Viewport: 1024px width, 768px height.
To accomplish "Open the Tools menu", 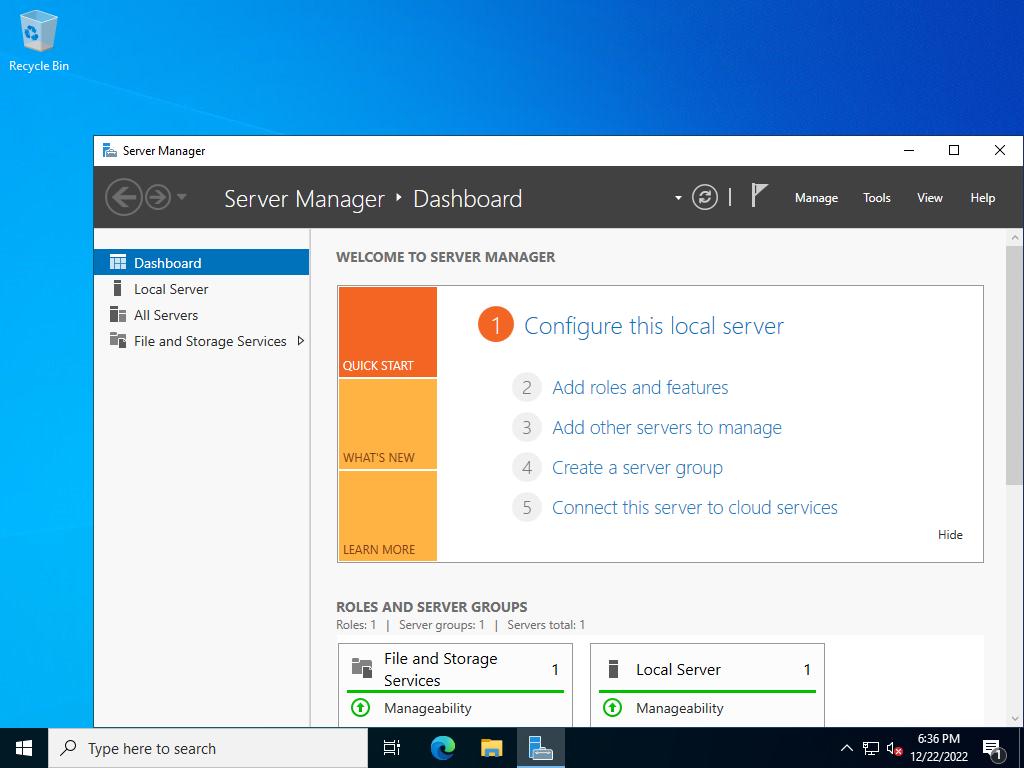I will (x=876, y=198).
